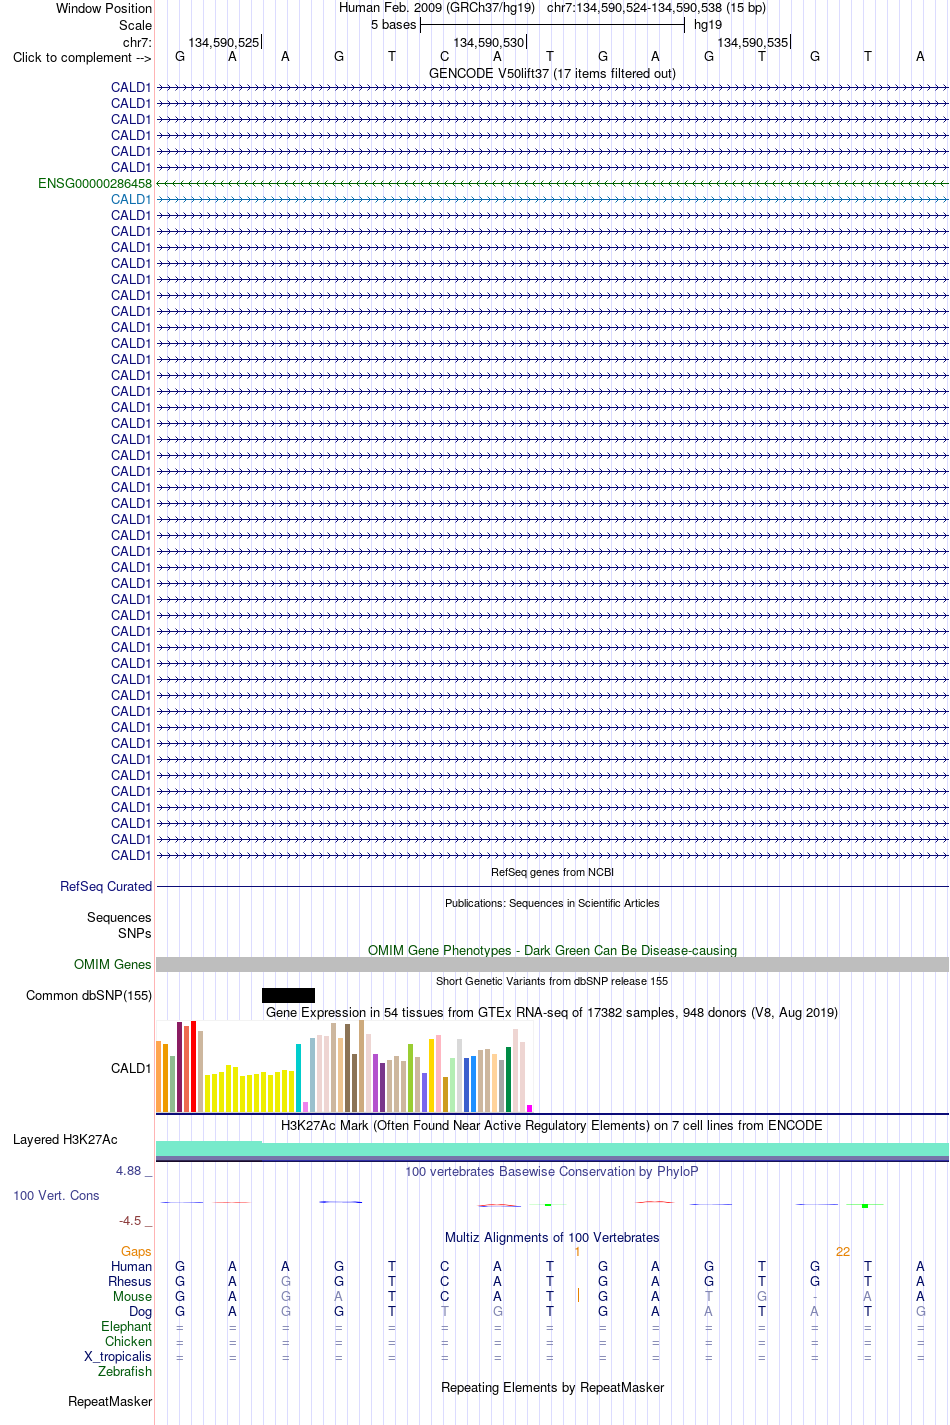Click the Elephant species label

click(126, 1326)
